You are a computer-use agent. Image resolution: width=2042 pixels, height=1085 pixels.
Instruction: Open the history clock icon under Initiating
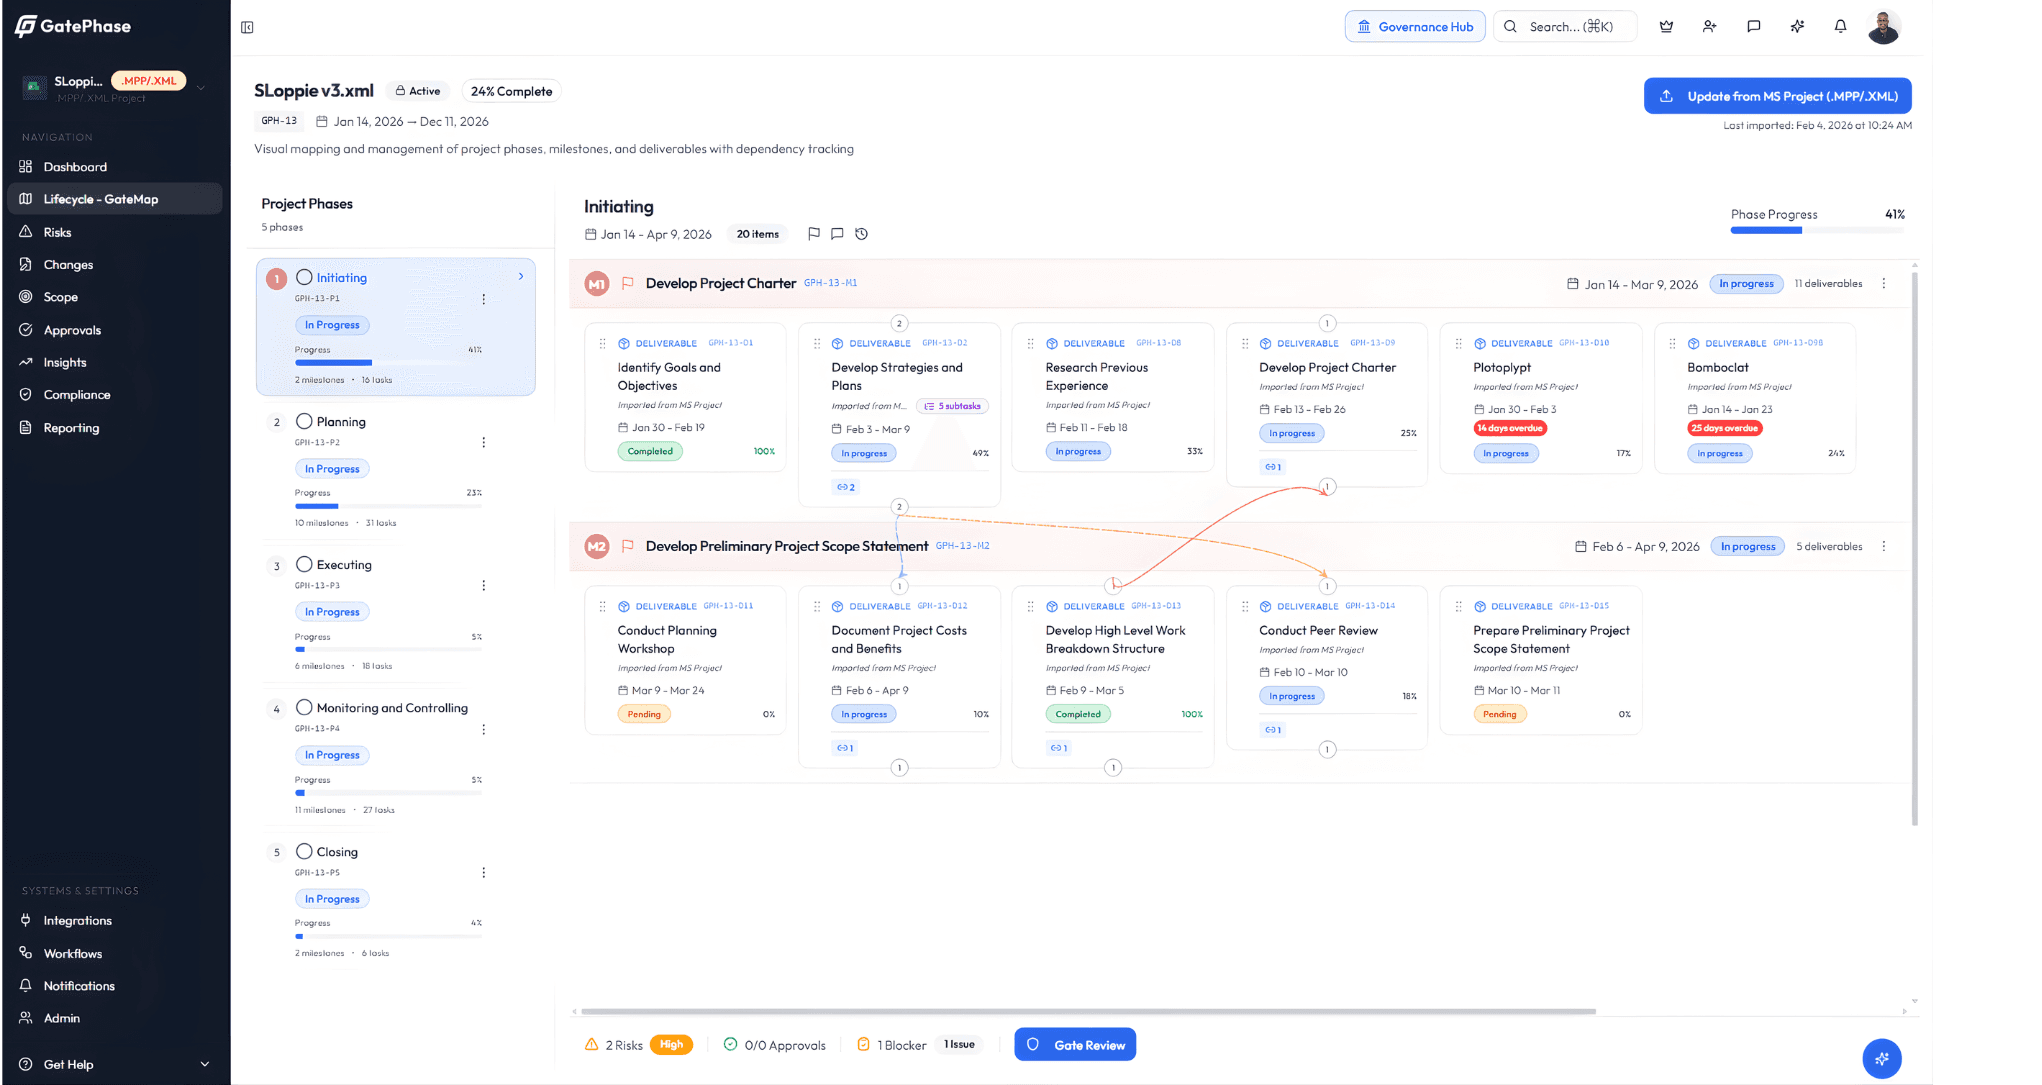coord(861,234)
